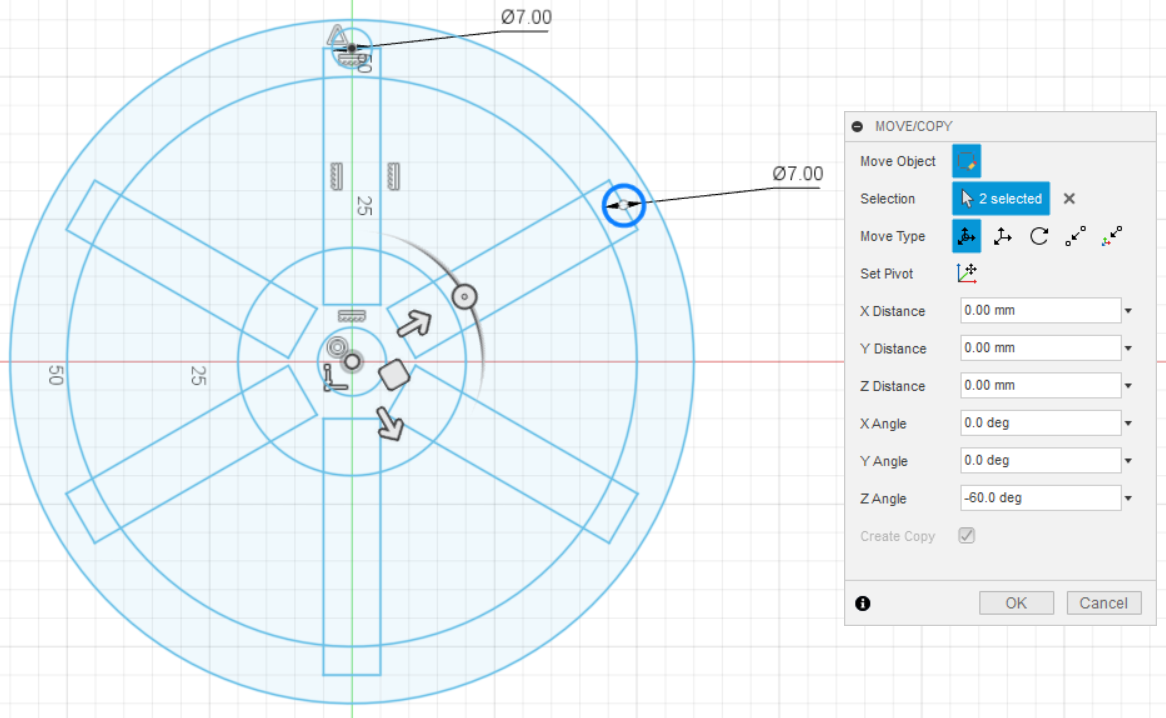
Task: Click the horizontal constraint icon below top spoke
Action: point(352,316)
